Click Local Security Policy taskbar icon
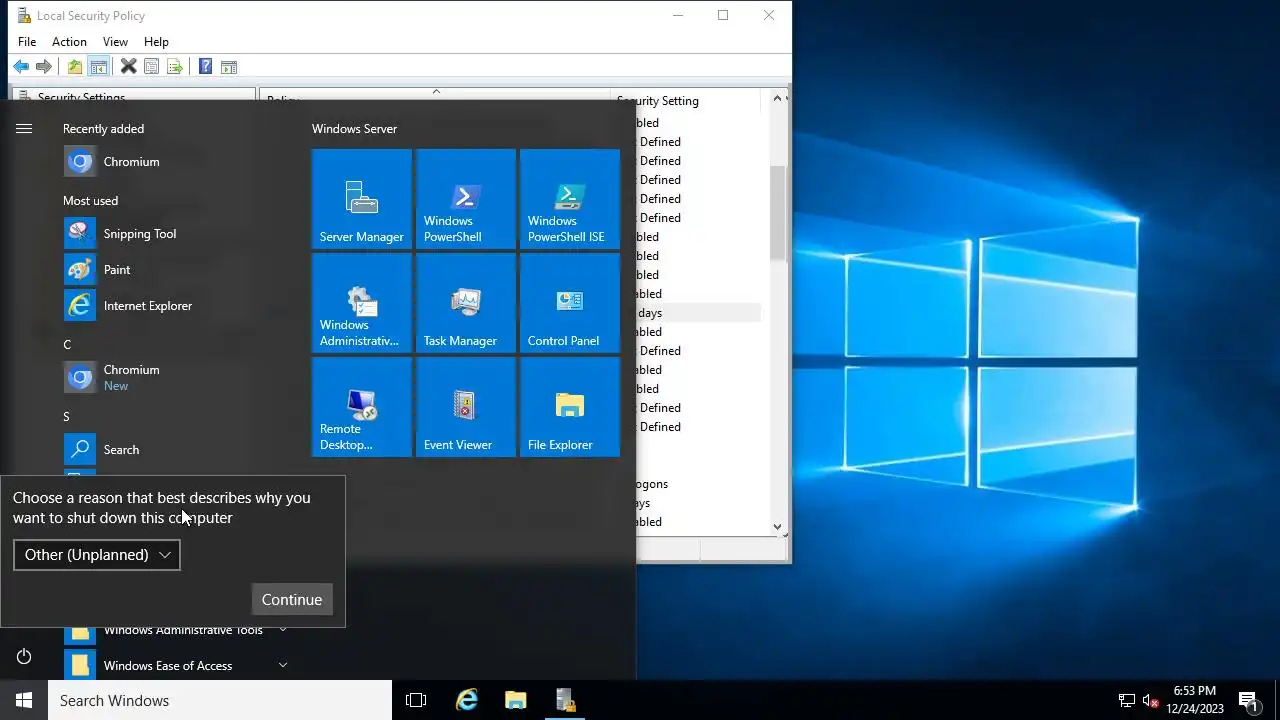Screen dimensions: 1280x720 (565, 700)
